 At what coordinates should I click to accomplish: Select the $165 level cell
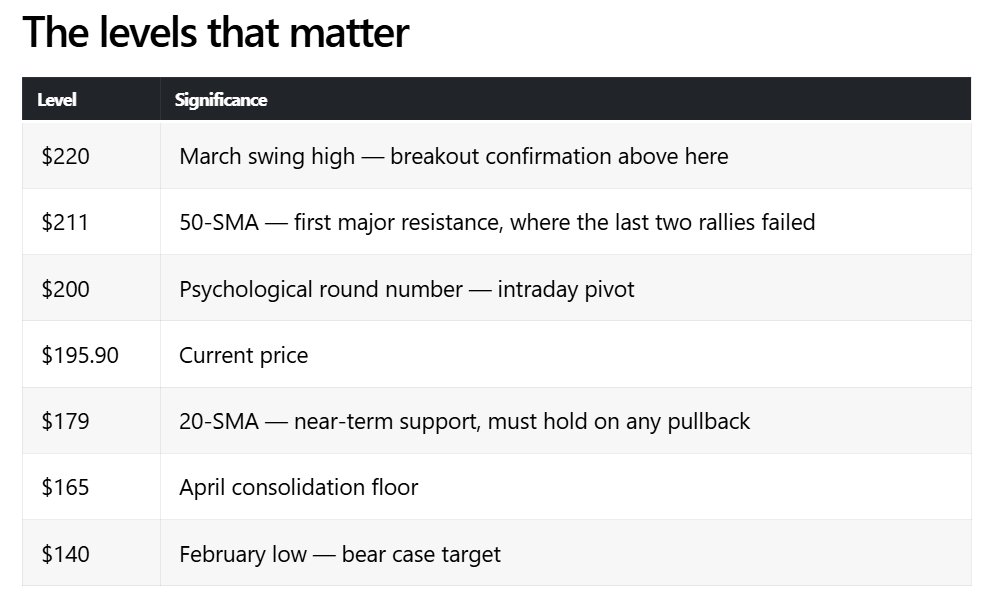click(x=65, y=487)
